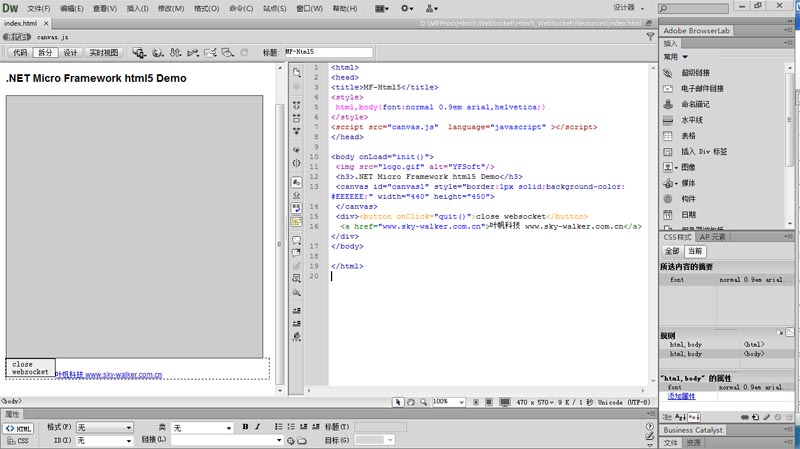Insert an email link (电子邮件链接)

[x=669, y=88]
